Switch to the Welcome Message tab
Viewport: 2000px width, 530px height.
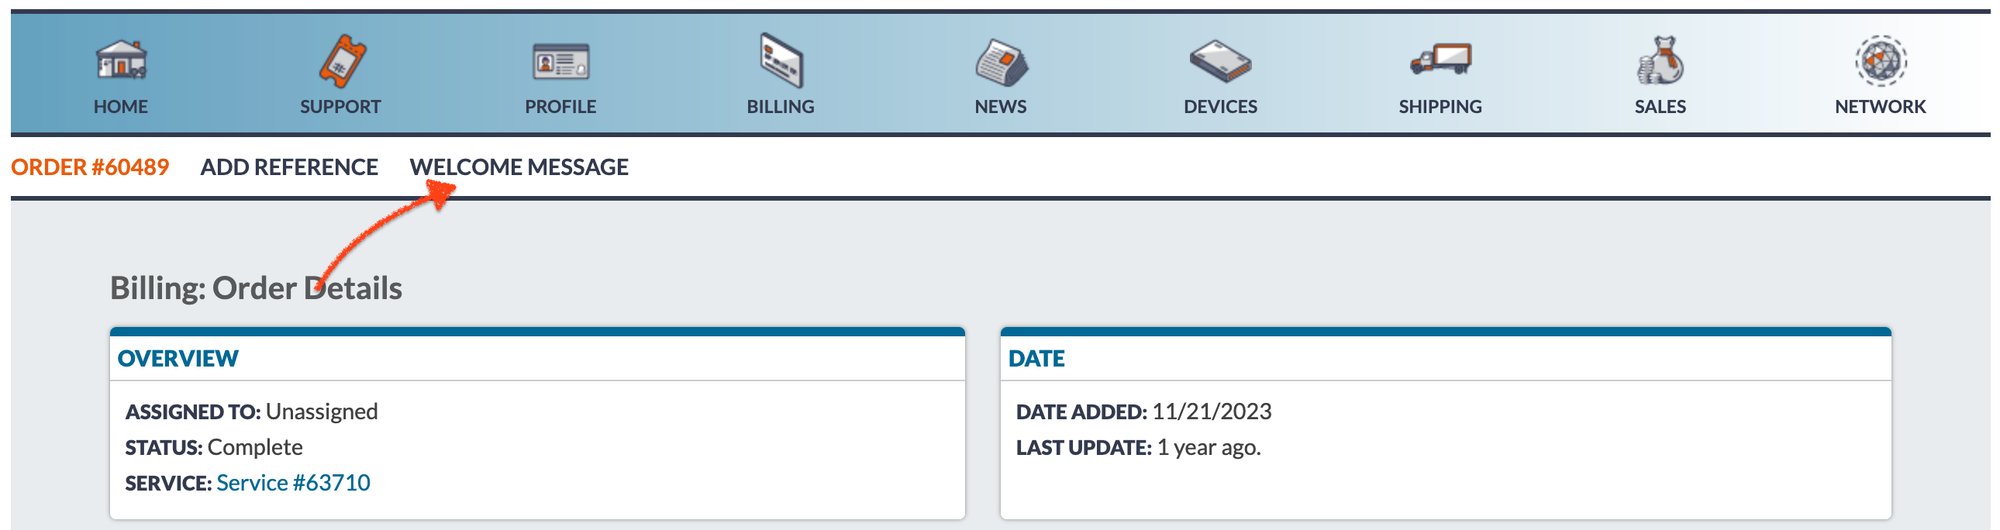click(x=519, y=167)
